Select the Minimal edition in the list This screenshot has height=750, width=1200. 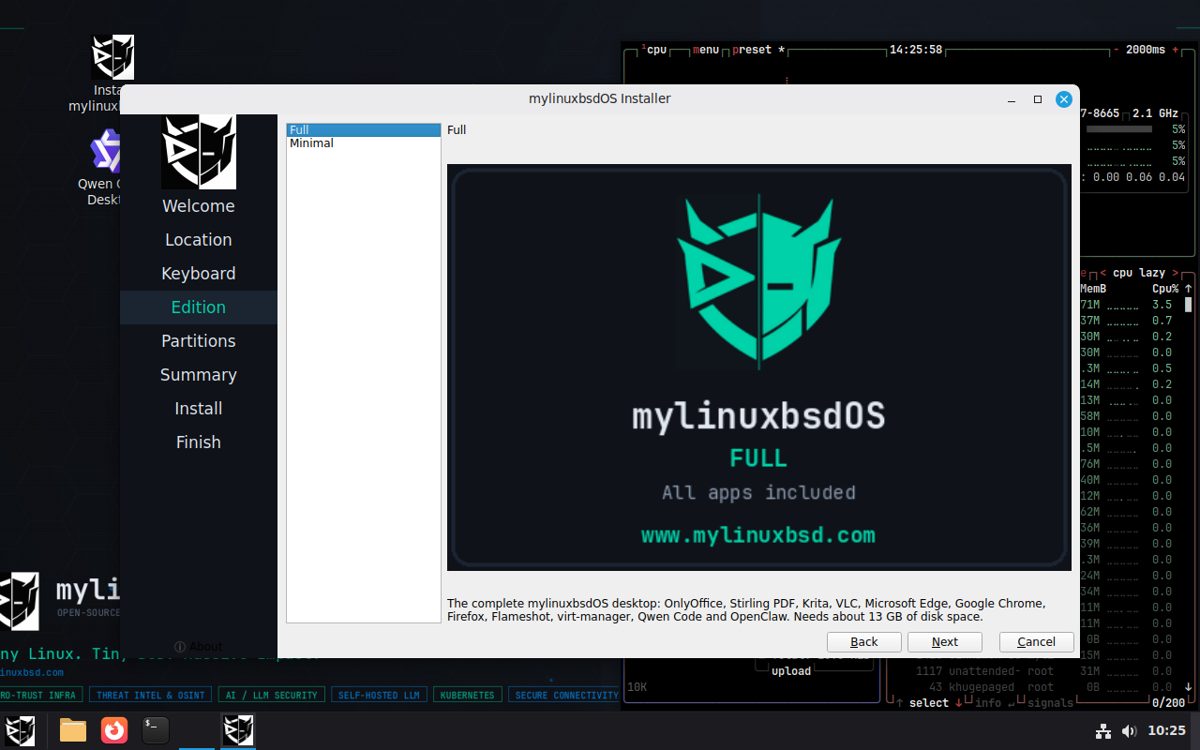point(363,143)
